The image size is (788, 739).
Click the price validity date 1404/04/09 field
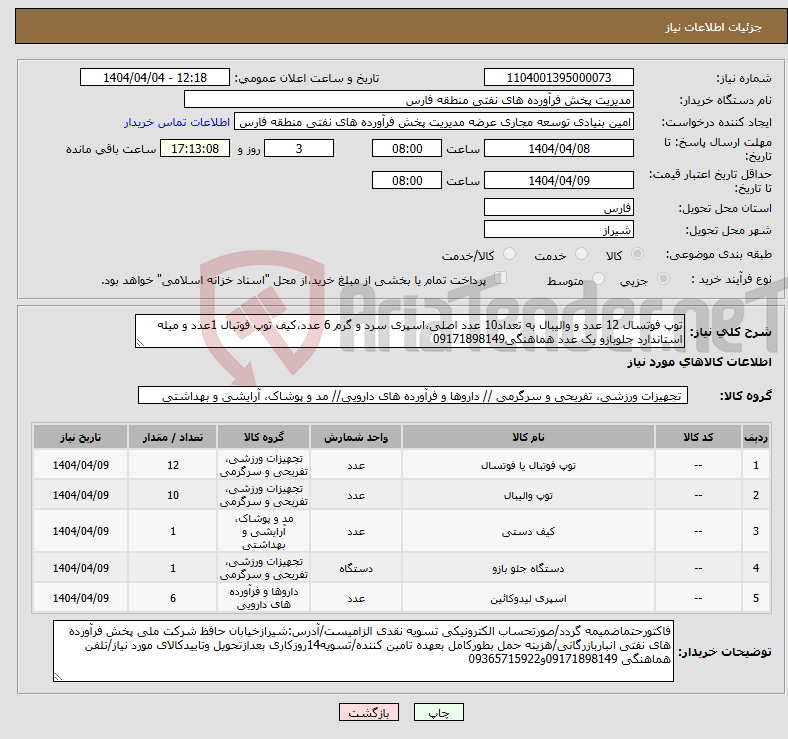[558, 180]
